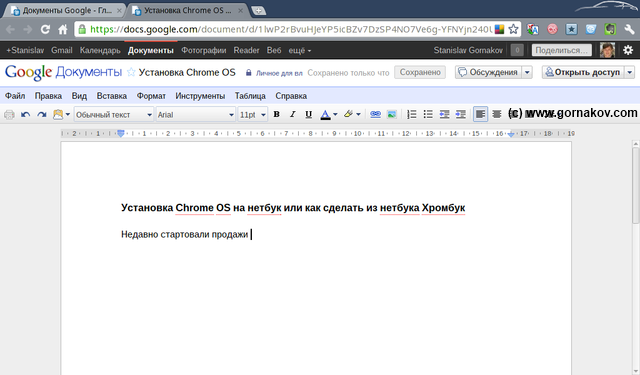Open the Обсуждения discussions button

488,72
